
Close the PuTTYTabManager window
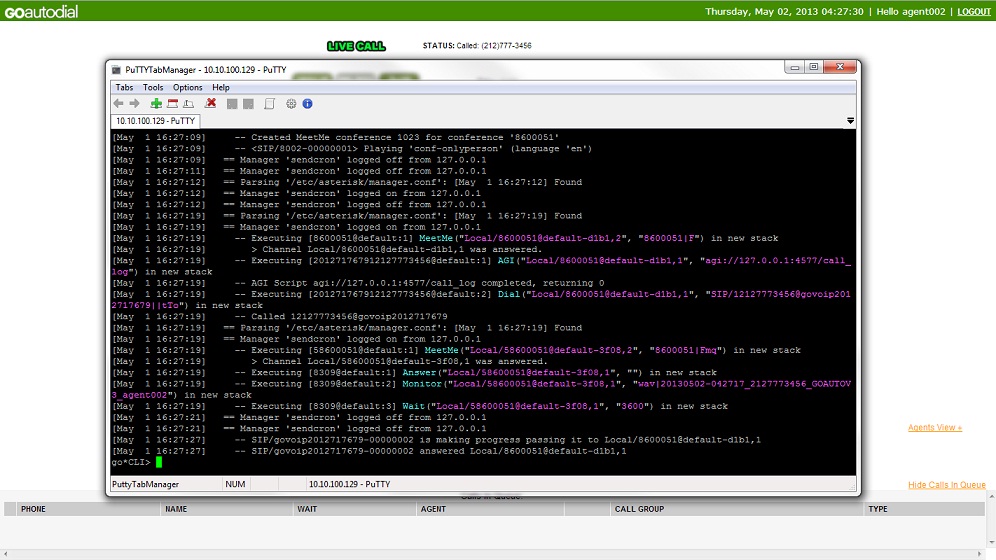click(840, 67)
